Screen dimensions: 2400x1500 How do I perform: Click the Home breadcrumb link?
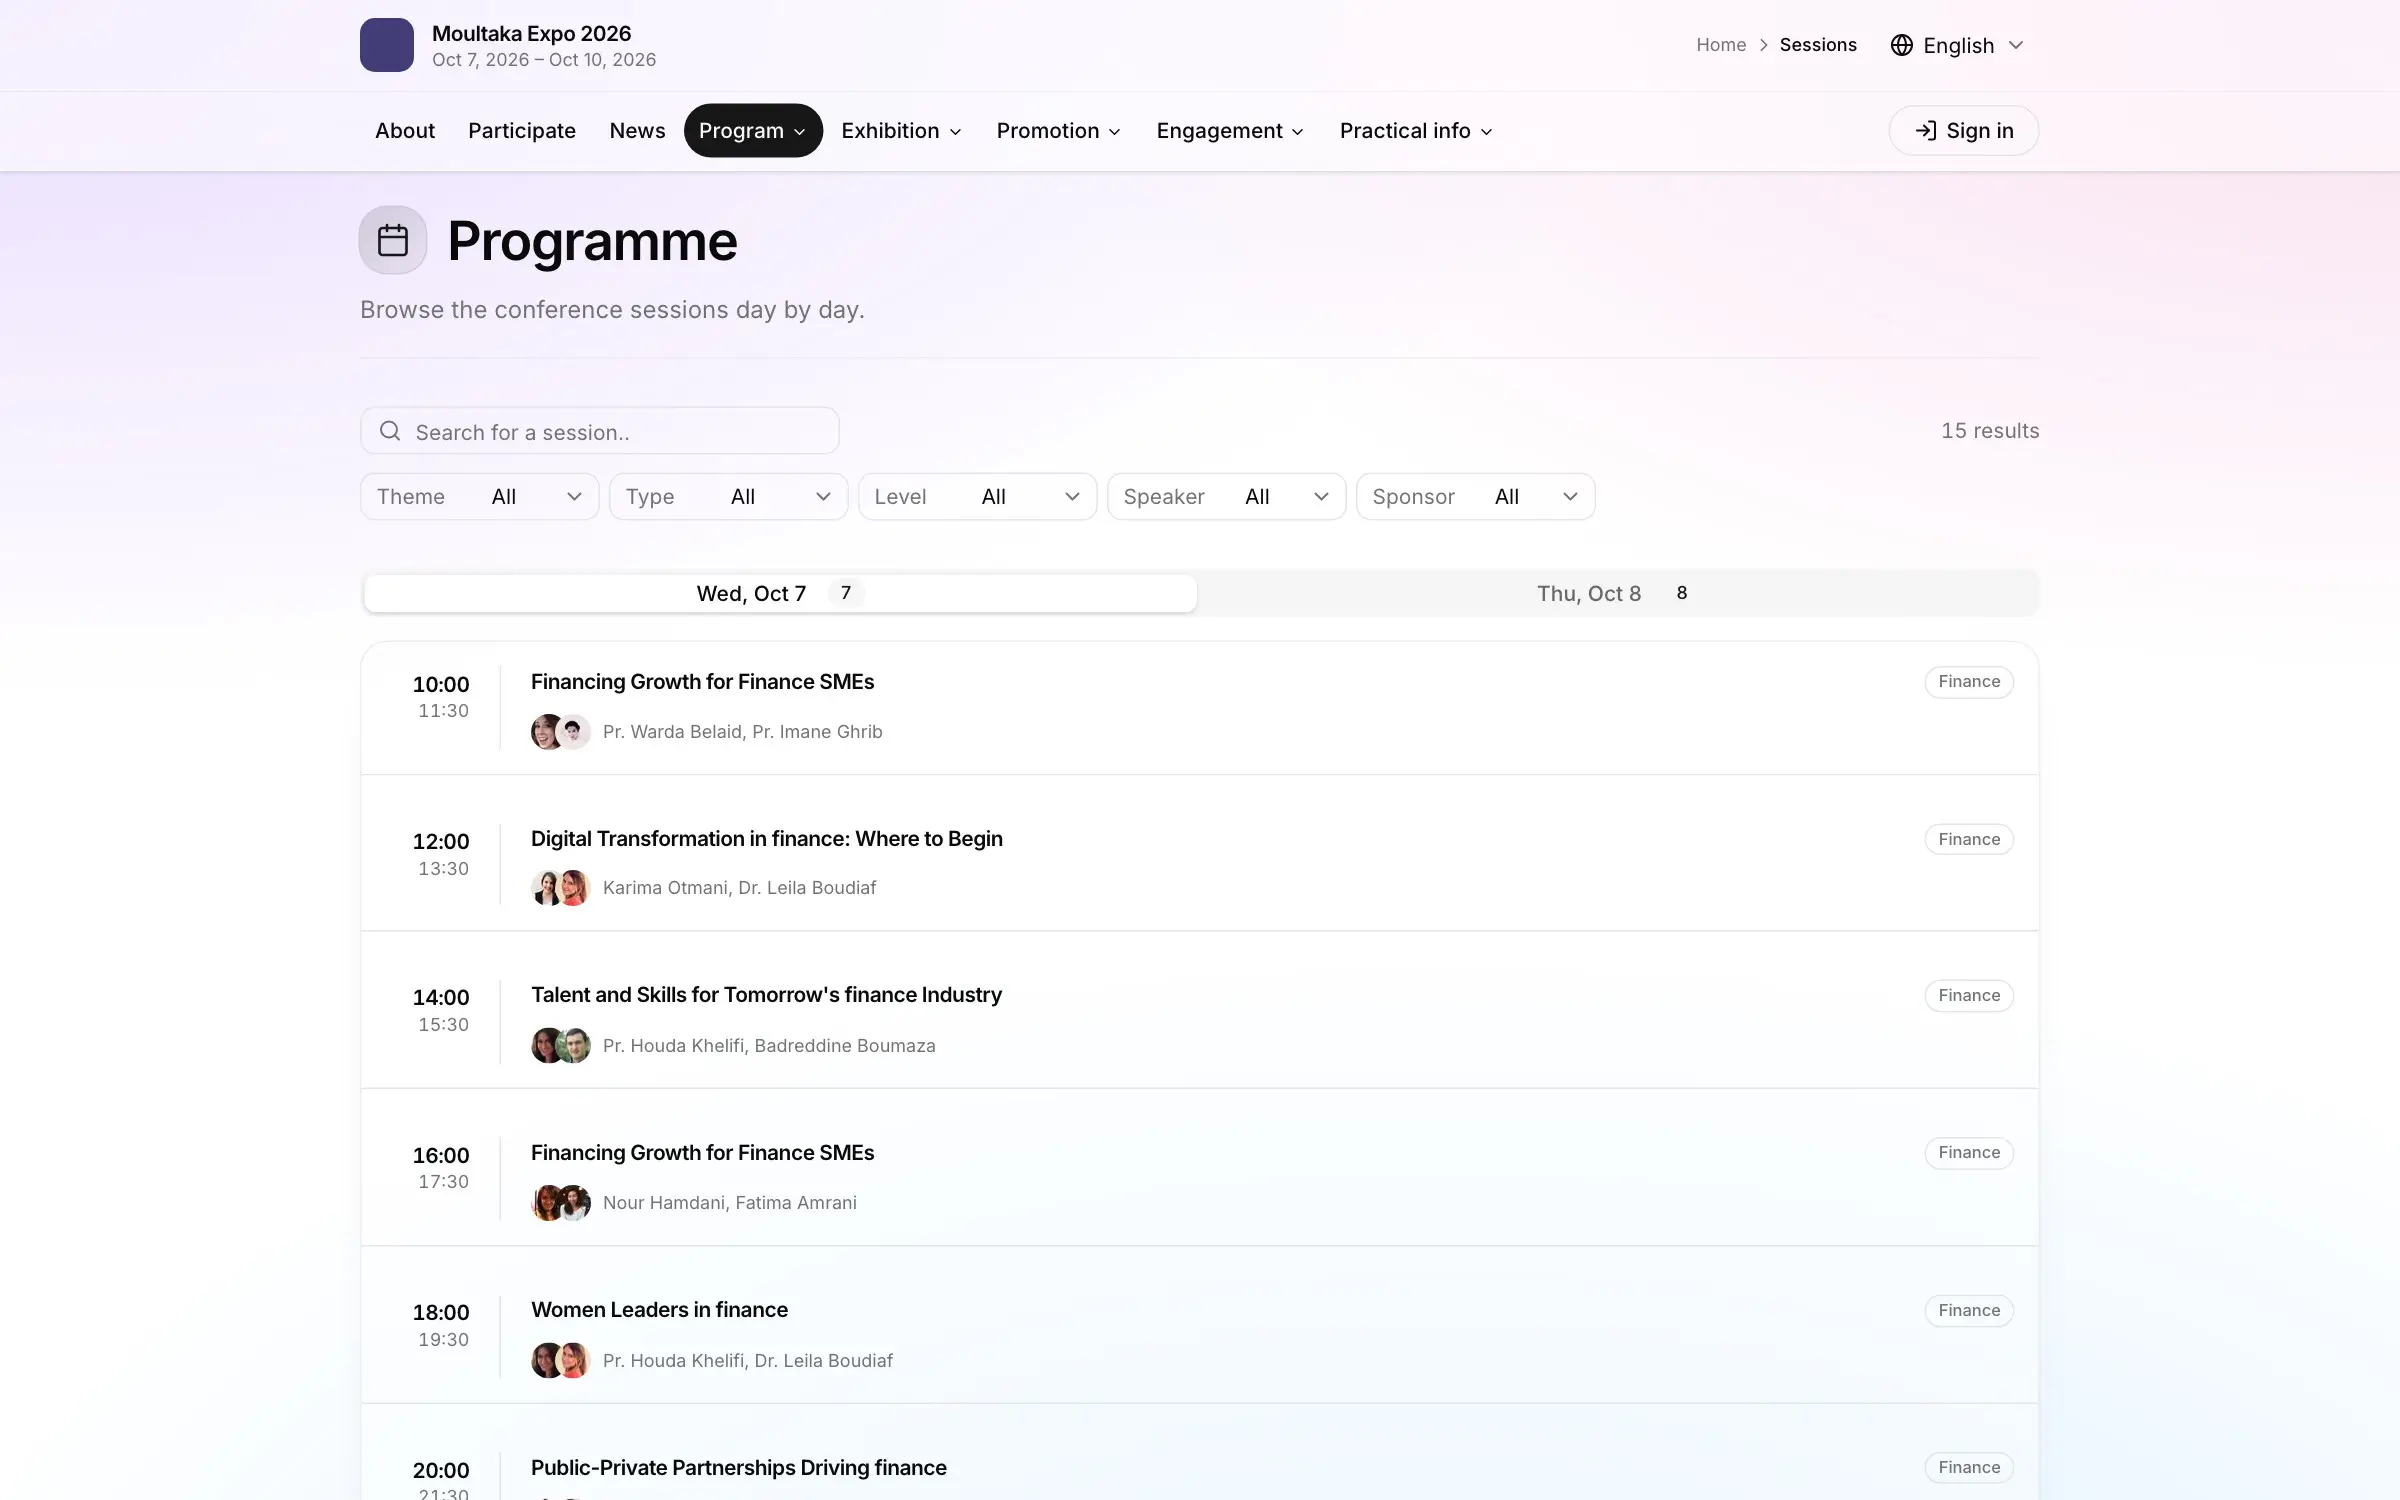tap(1721, 45)
